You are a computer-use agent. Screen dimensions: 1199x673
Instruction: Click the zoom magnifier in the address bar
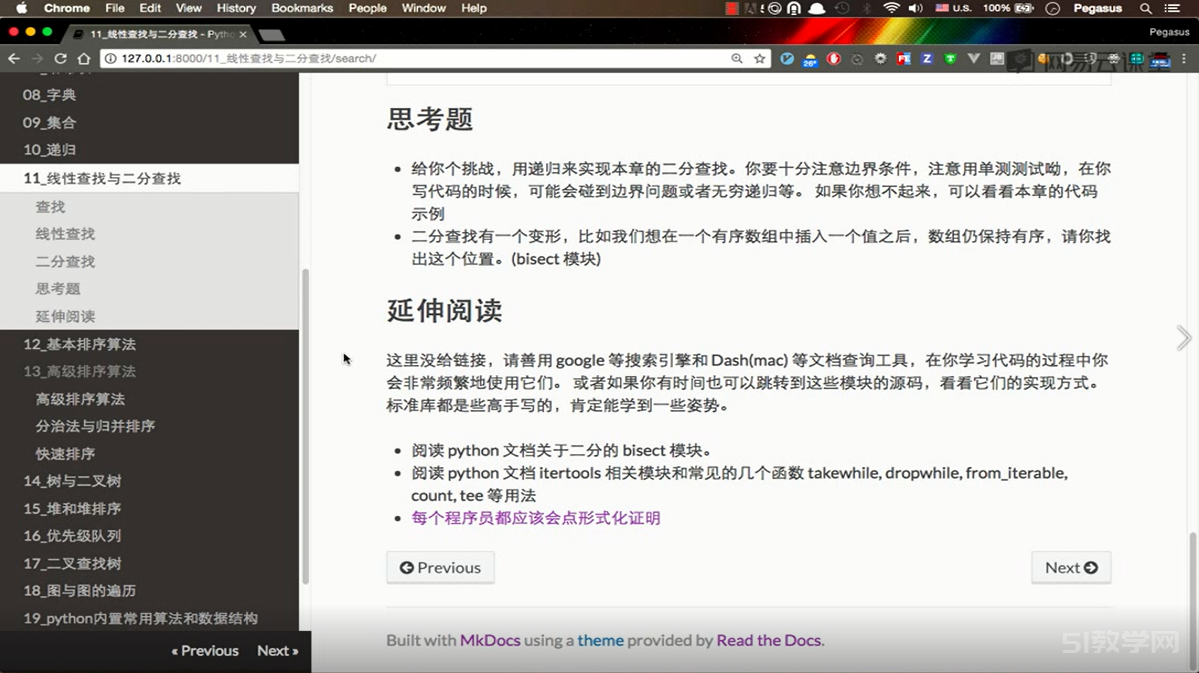coord(737,58)
